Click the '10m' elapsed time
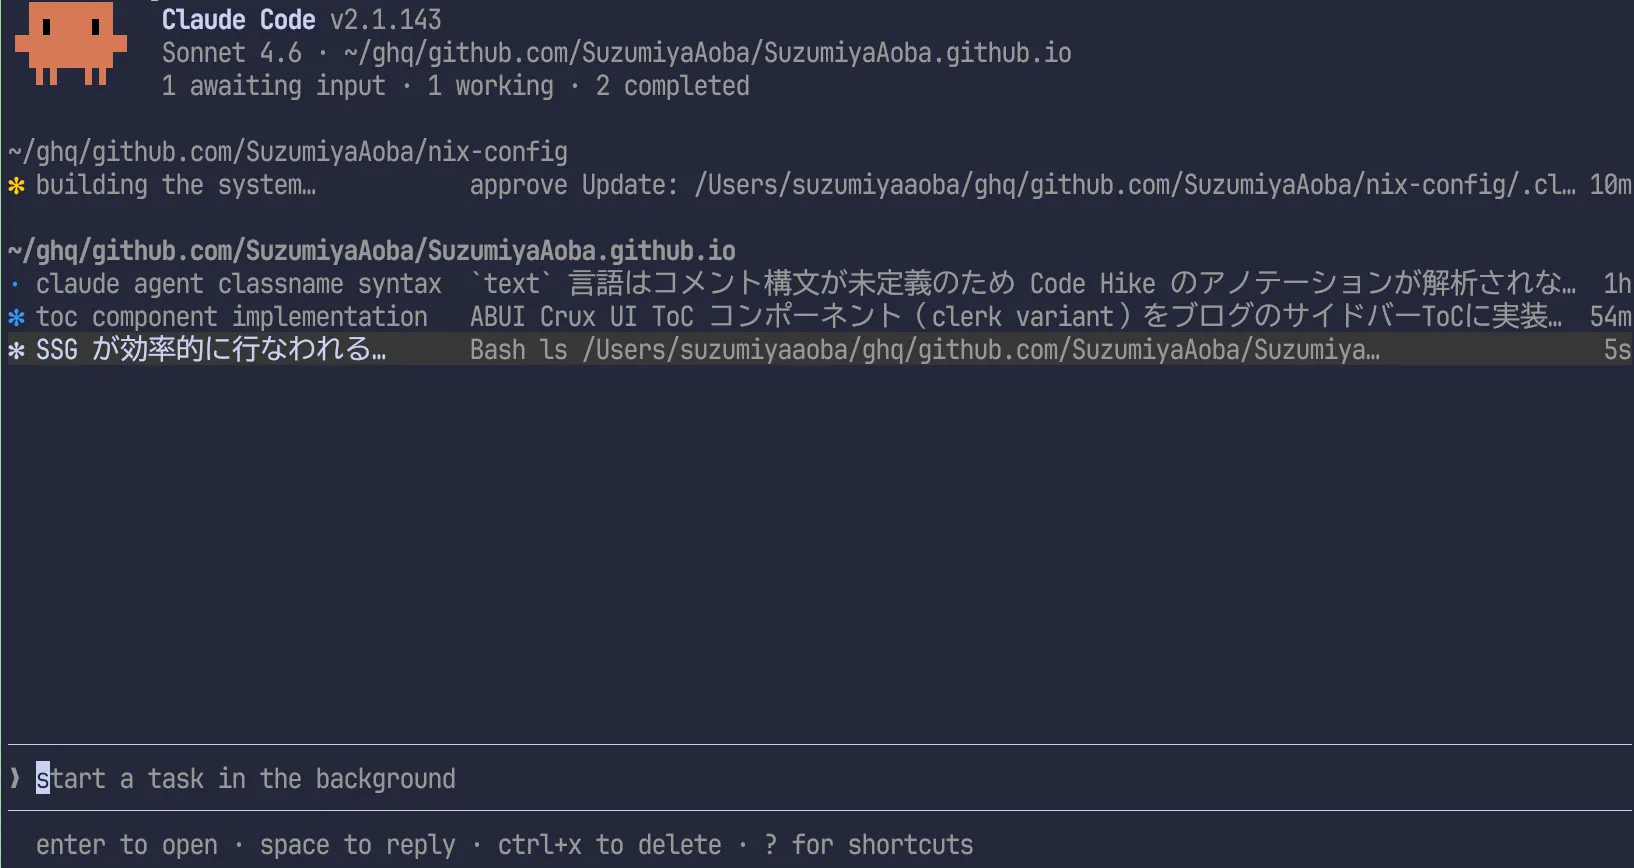 point(1611,185)
